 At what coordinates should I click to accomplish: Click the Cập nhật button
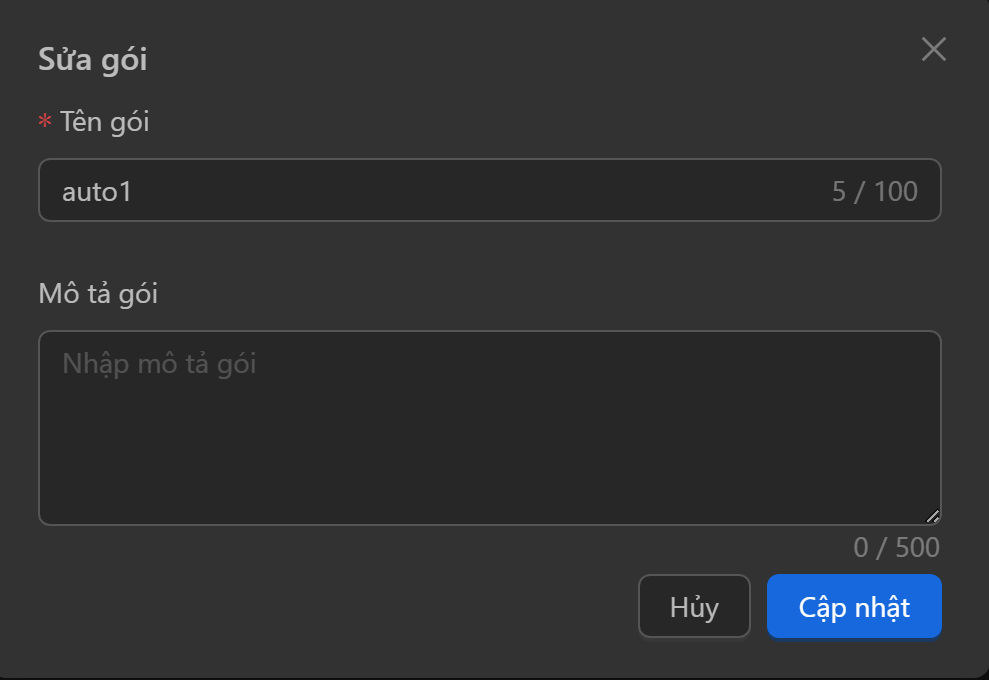pyautogui.click(x=854, y=606)
